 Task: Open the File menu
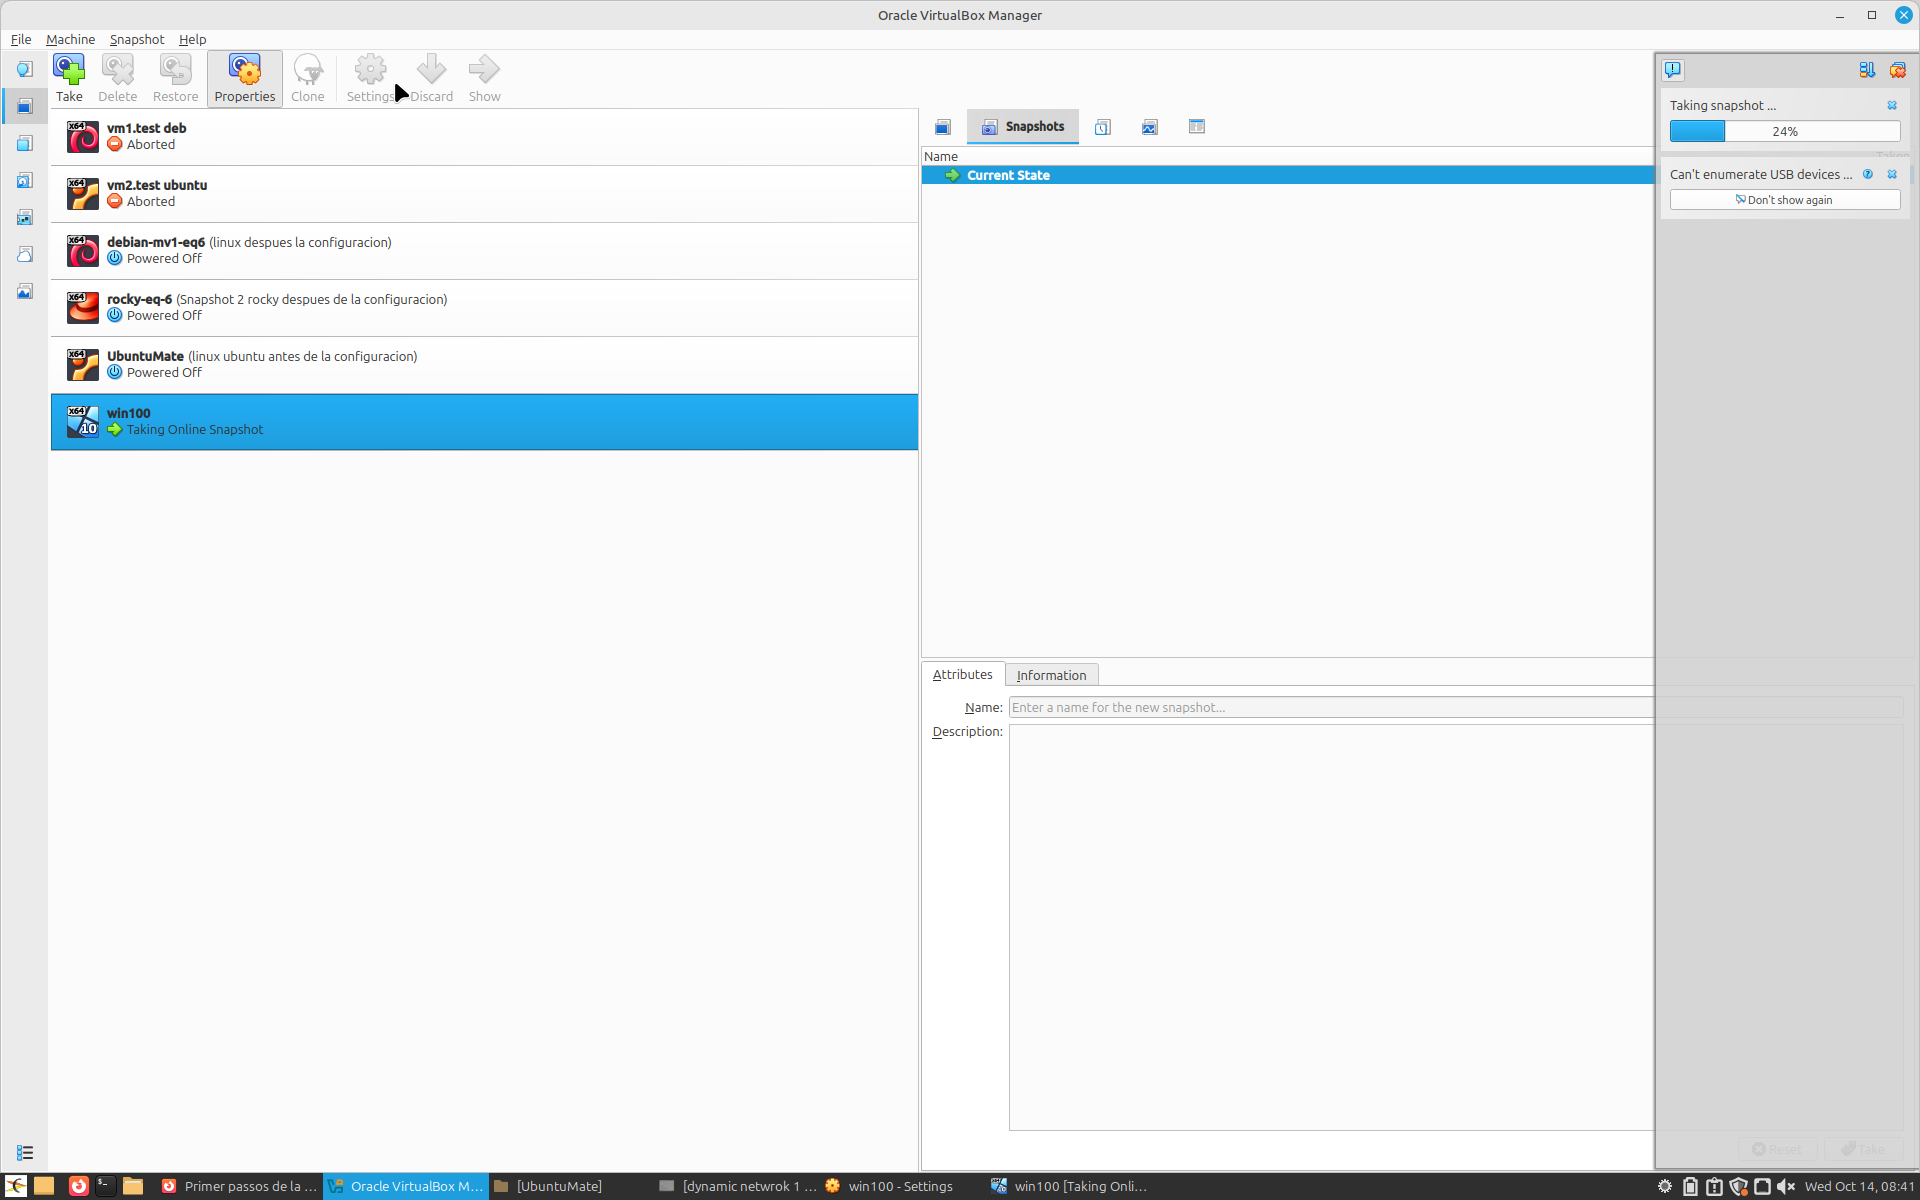[21, 39]
